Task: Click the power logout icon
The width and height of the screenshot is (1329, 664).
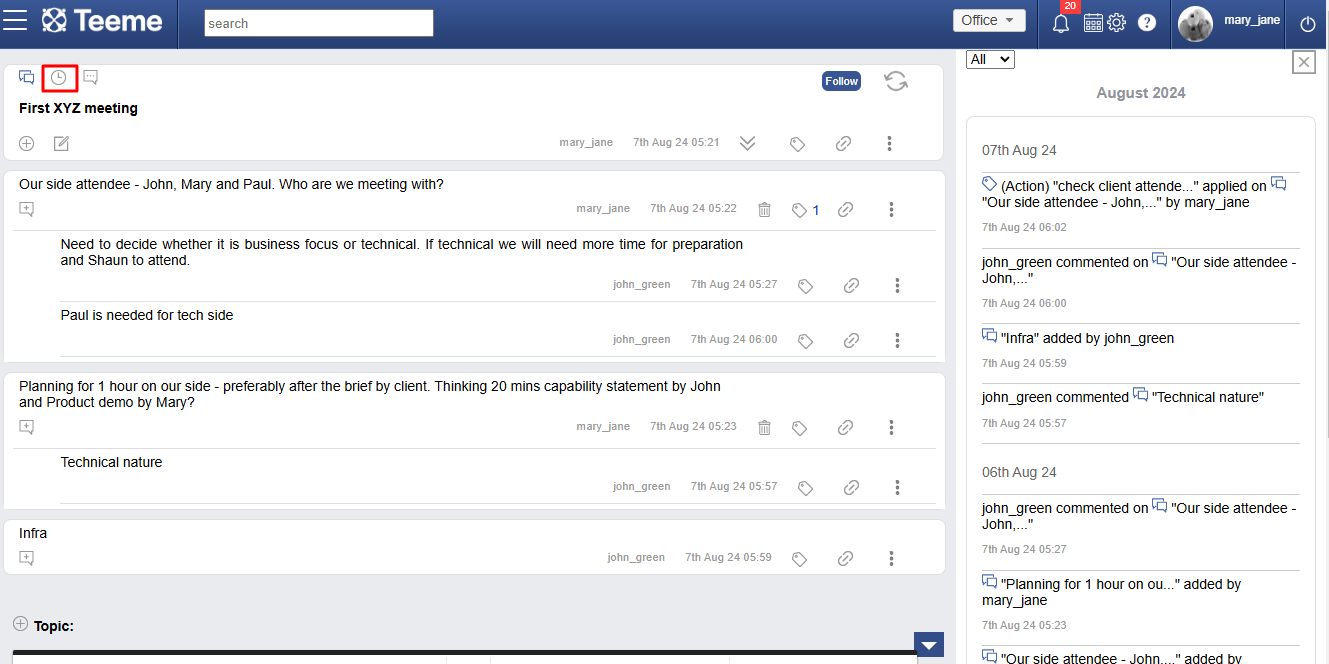Action: pos(1308,24)
